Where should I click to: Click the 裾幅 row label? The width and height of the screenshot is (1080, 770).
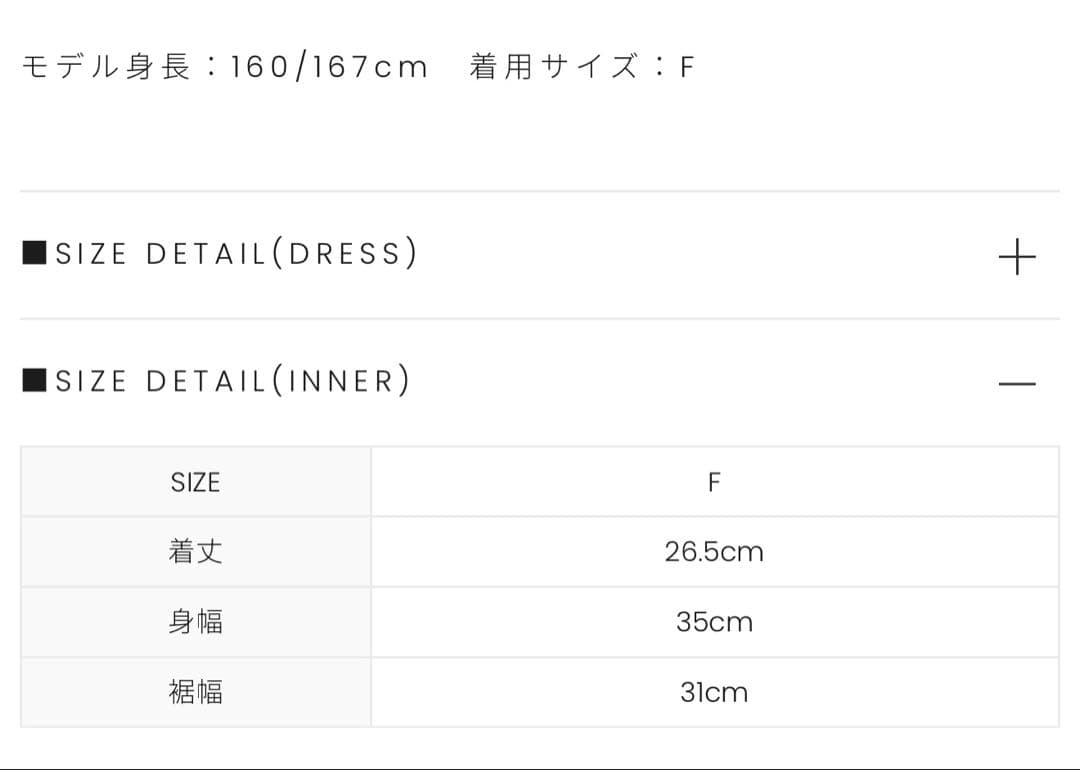[195, 692]
